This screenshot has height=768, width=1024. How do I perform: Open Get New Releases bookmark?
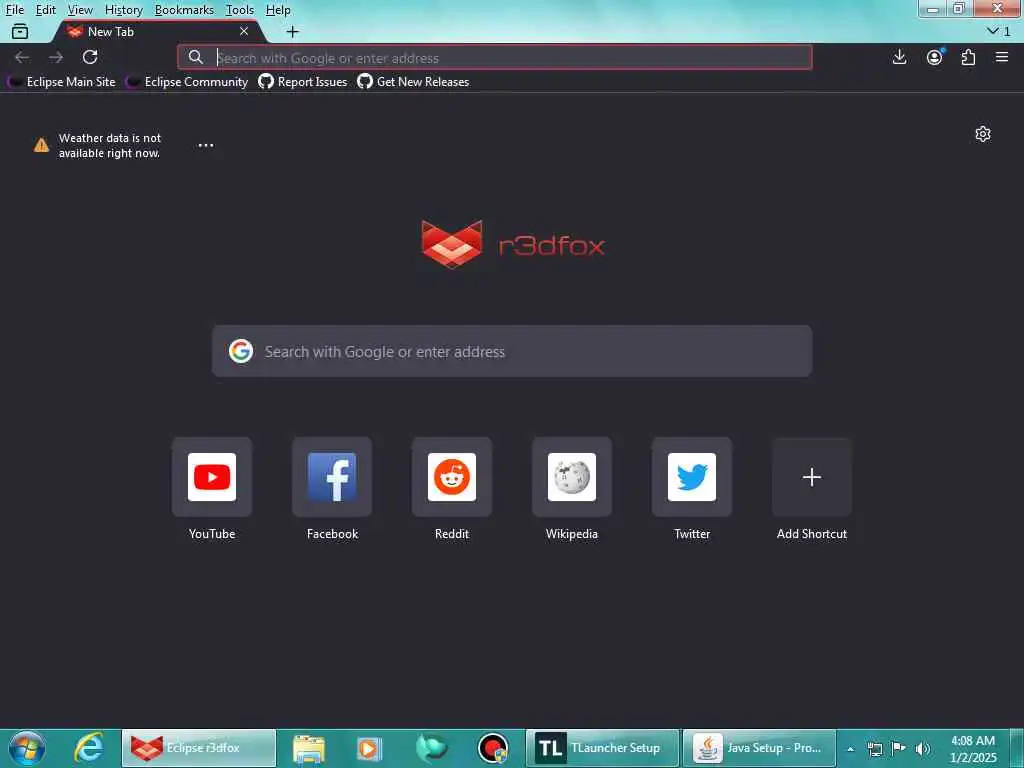(413, 82)
